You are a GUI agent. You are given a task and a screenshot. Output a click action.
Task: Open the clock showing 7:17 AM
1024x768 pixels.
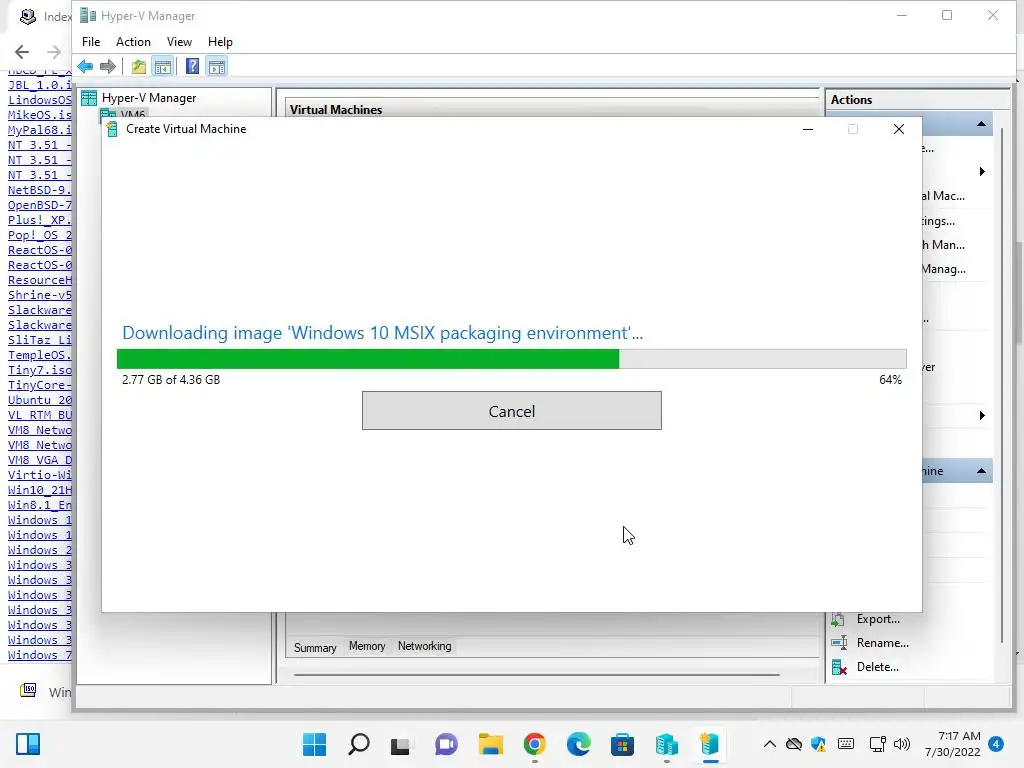(x=953, y=744)
